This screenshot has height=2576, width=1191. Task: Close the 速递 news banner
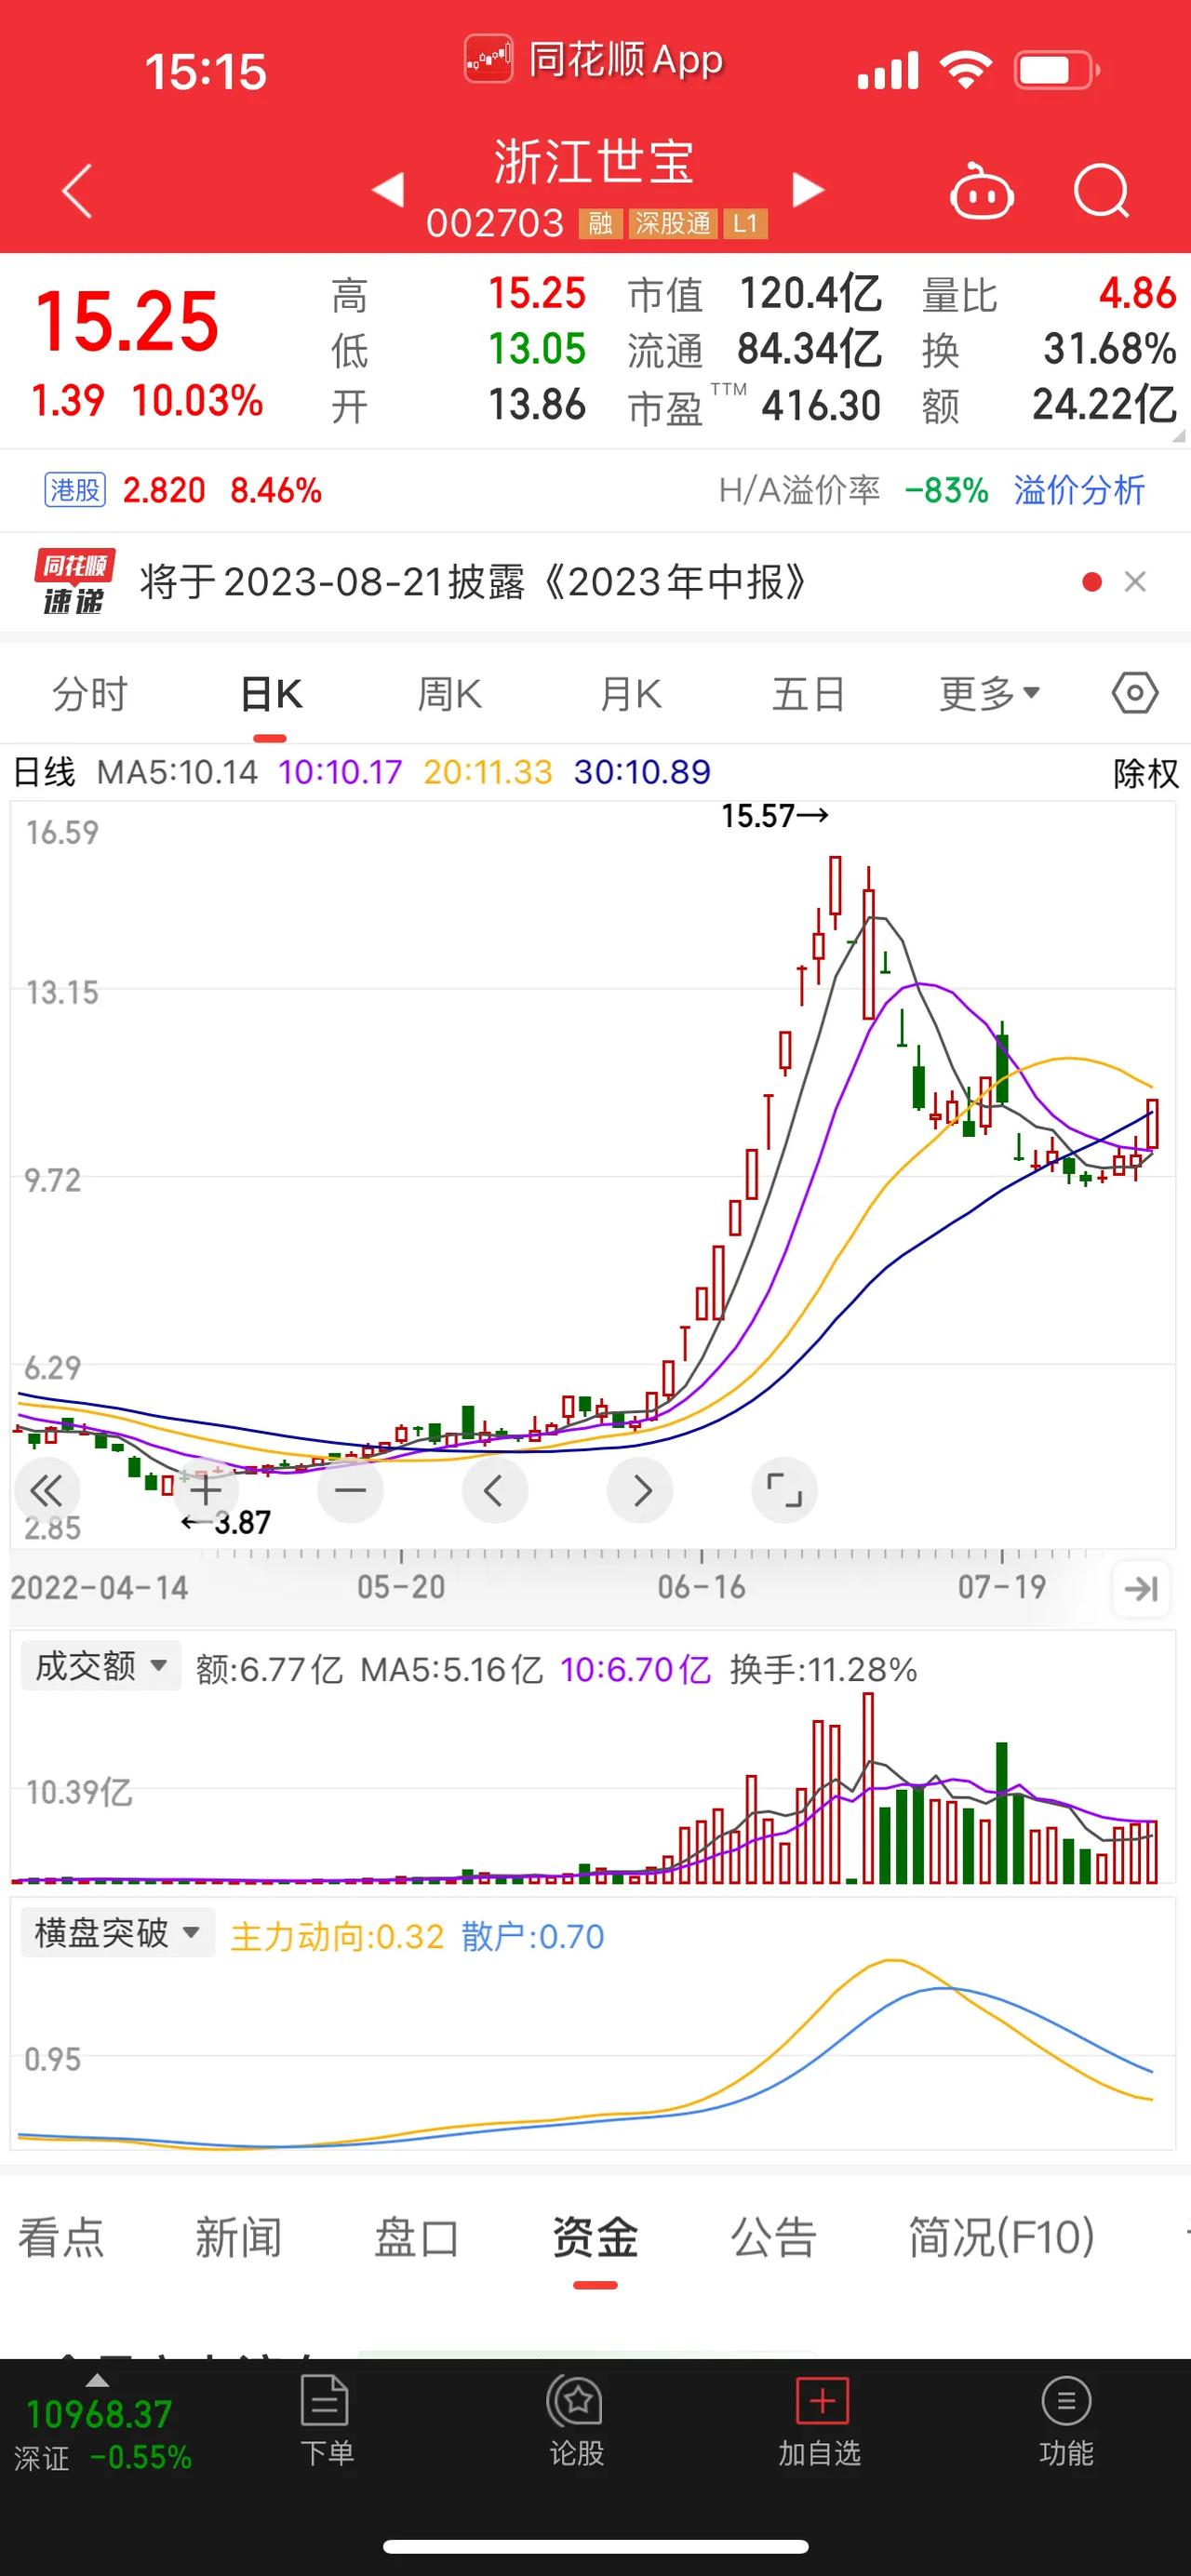[1135, 581]
